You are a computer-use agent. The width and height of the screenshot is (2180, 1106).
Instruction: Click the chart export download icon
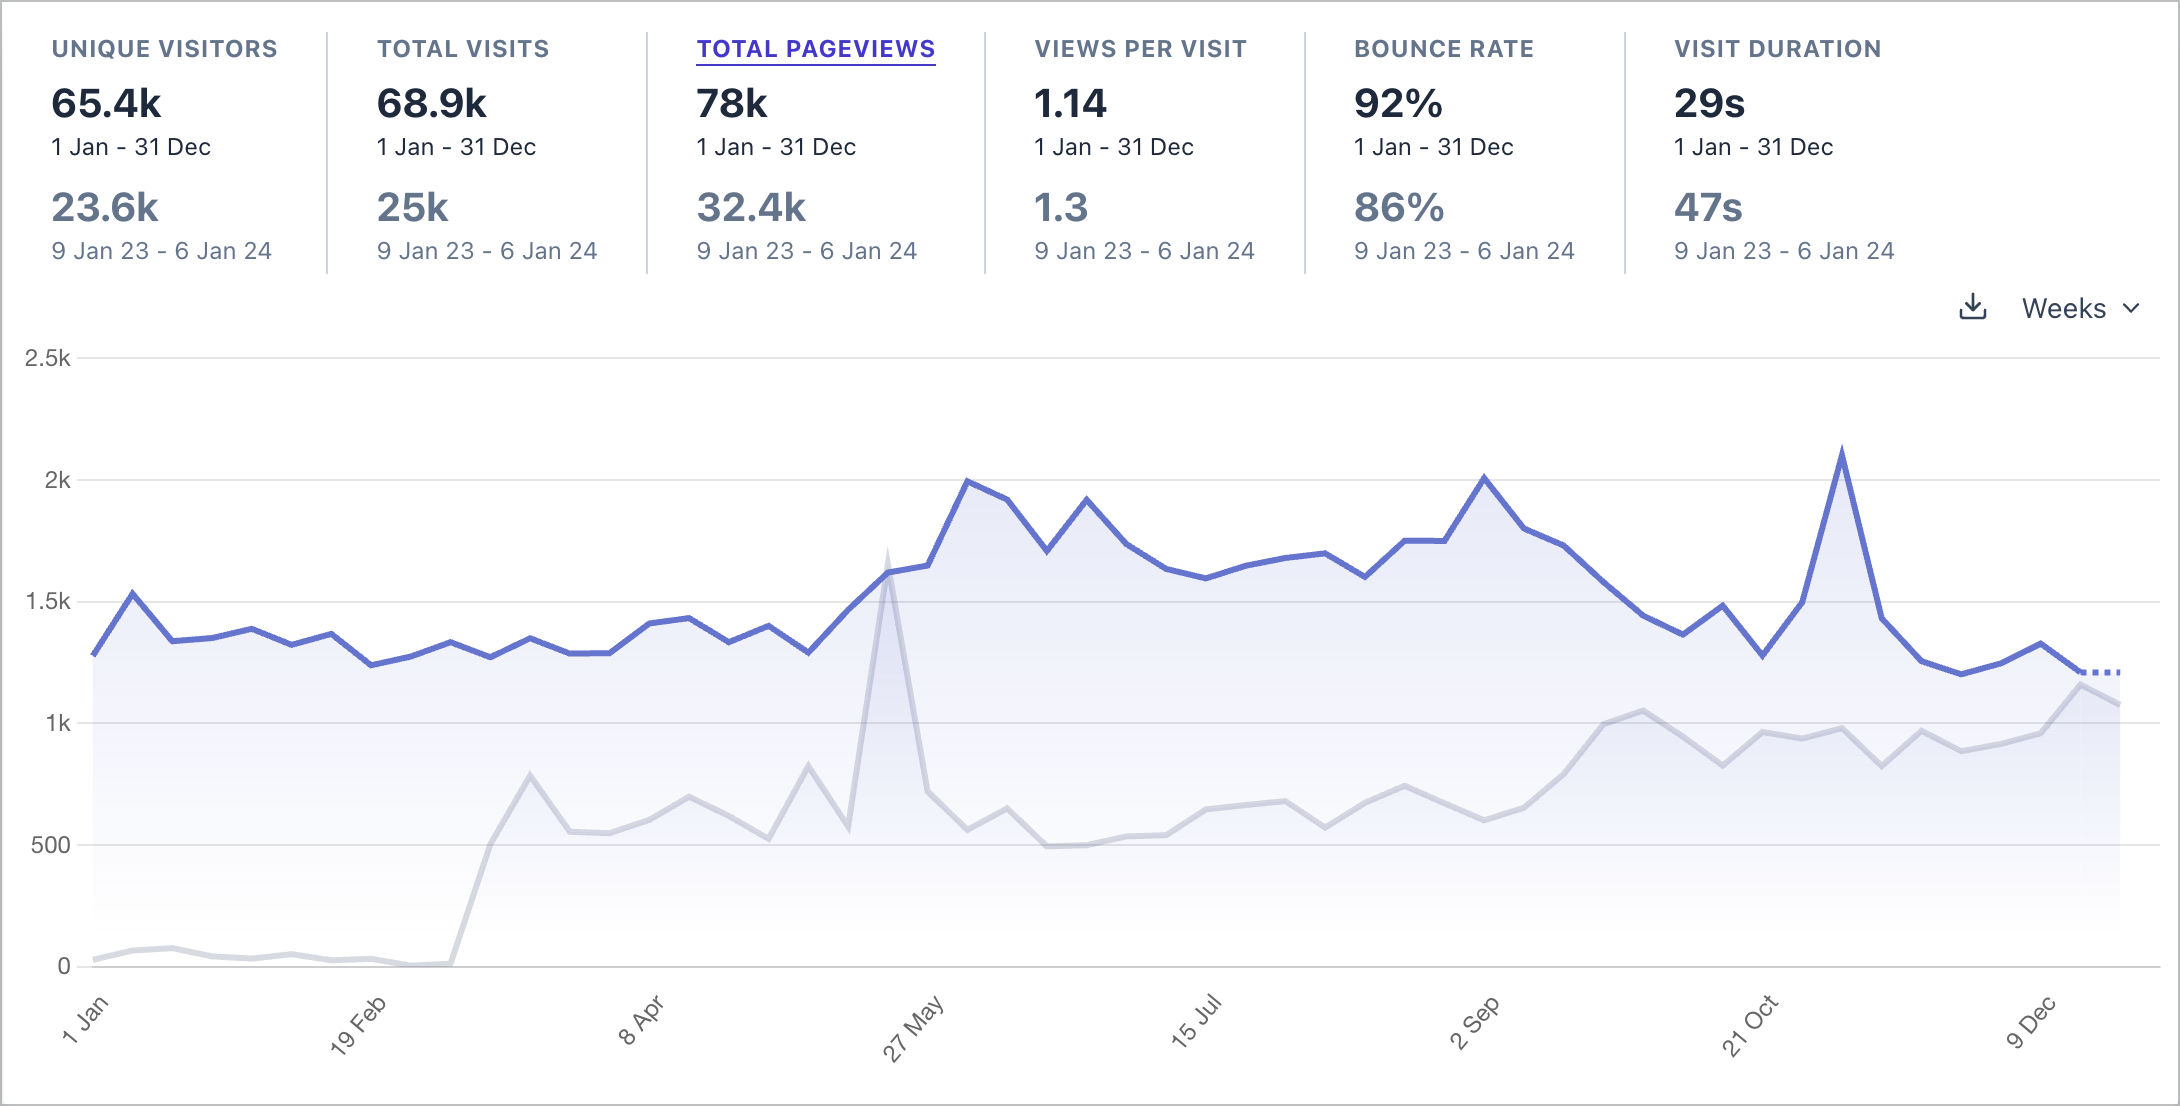pos(1974,308)
